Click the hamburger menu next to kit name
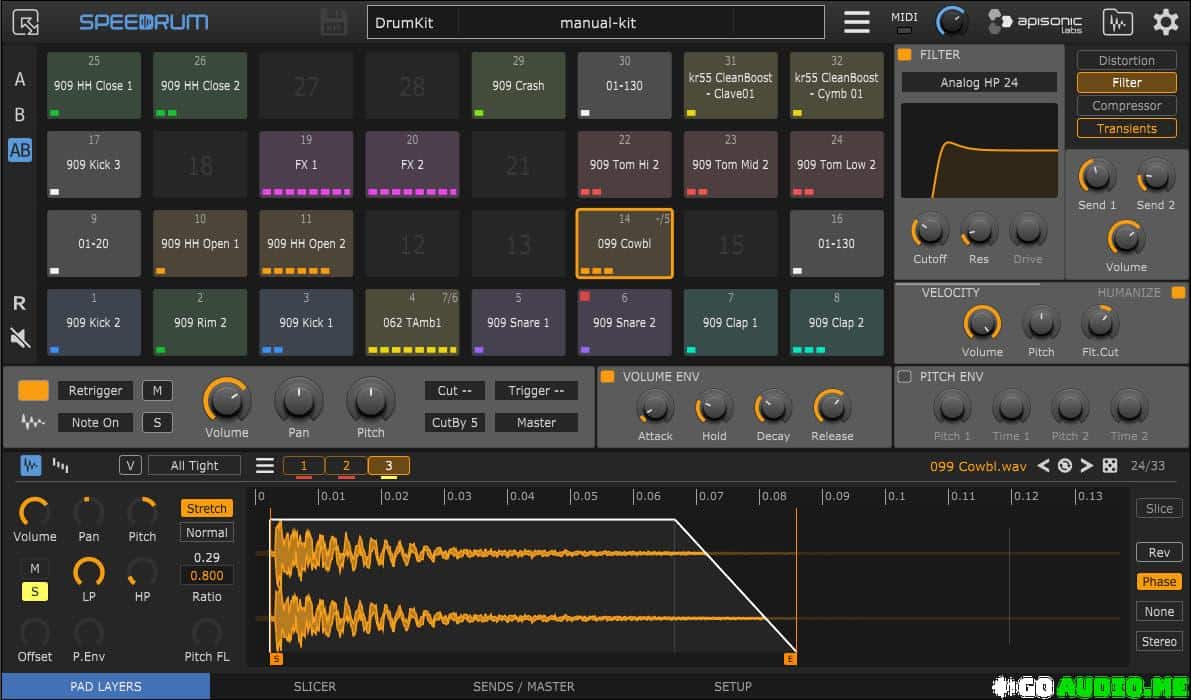The height and width of the screenshot is (700, 1191). point(856,22)
